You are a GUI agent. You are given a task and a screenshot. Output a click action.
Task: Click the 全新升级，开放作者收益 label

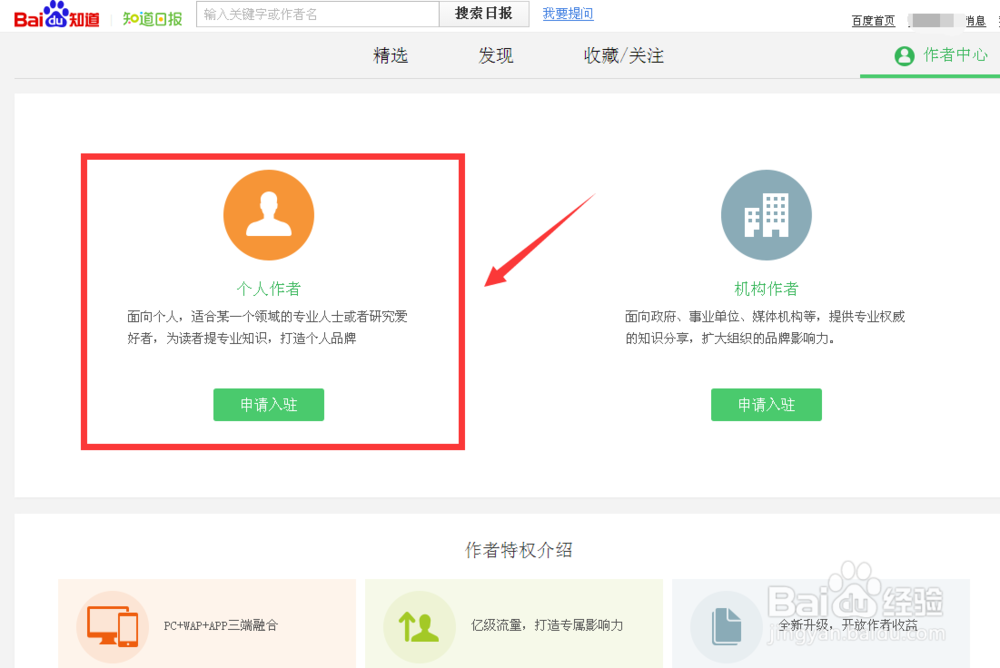pyautogui.click(x=848, y=626)
